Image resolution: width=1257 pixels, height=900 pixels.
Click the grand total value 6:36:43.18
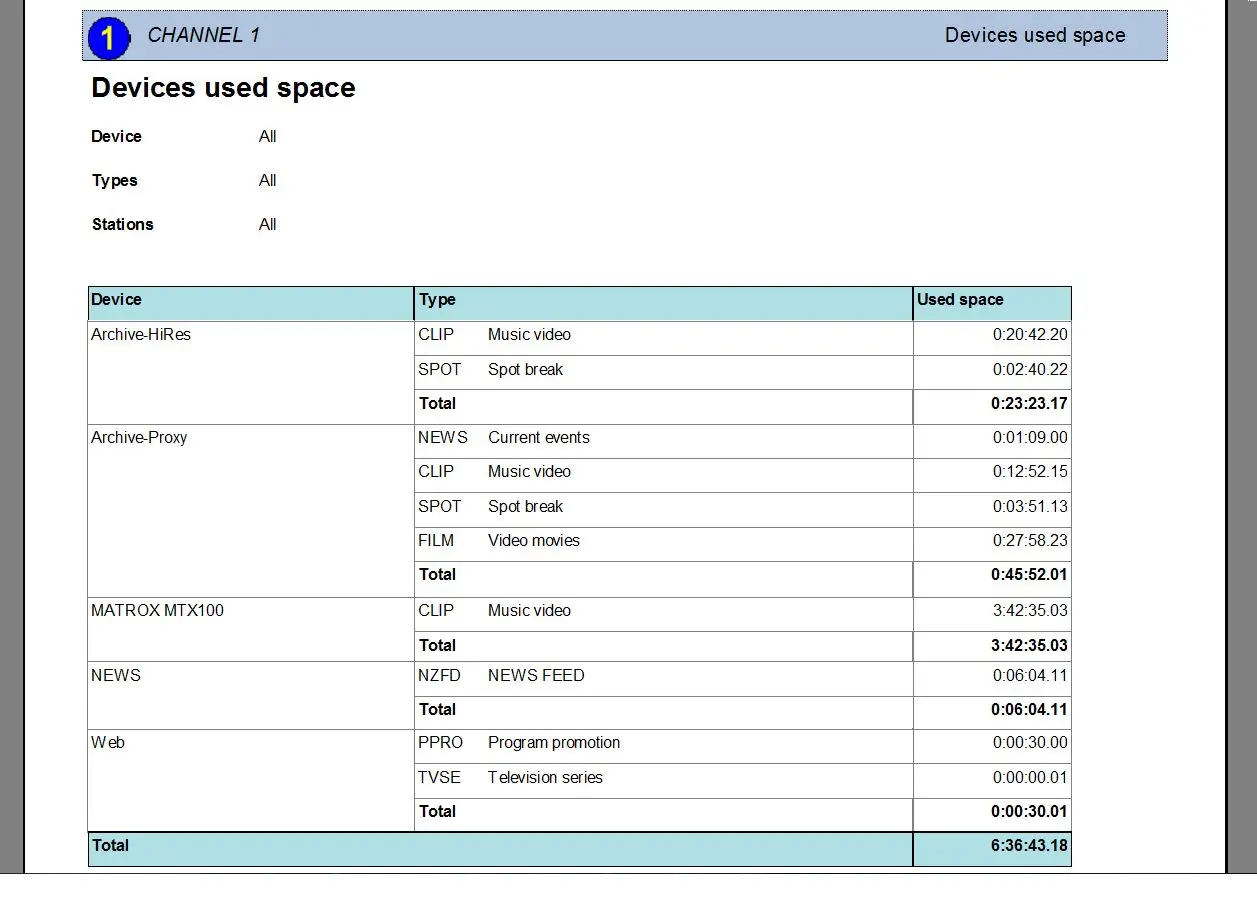click(1029, 846)
